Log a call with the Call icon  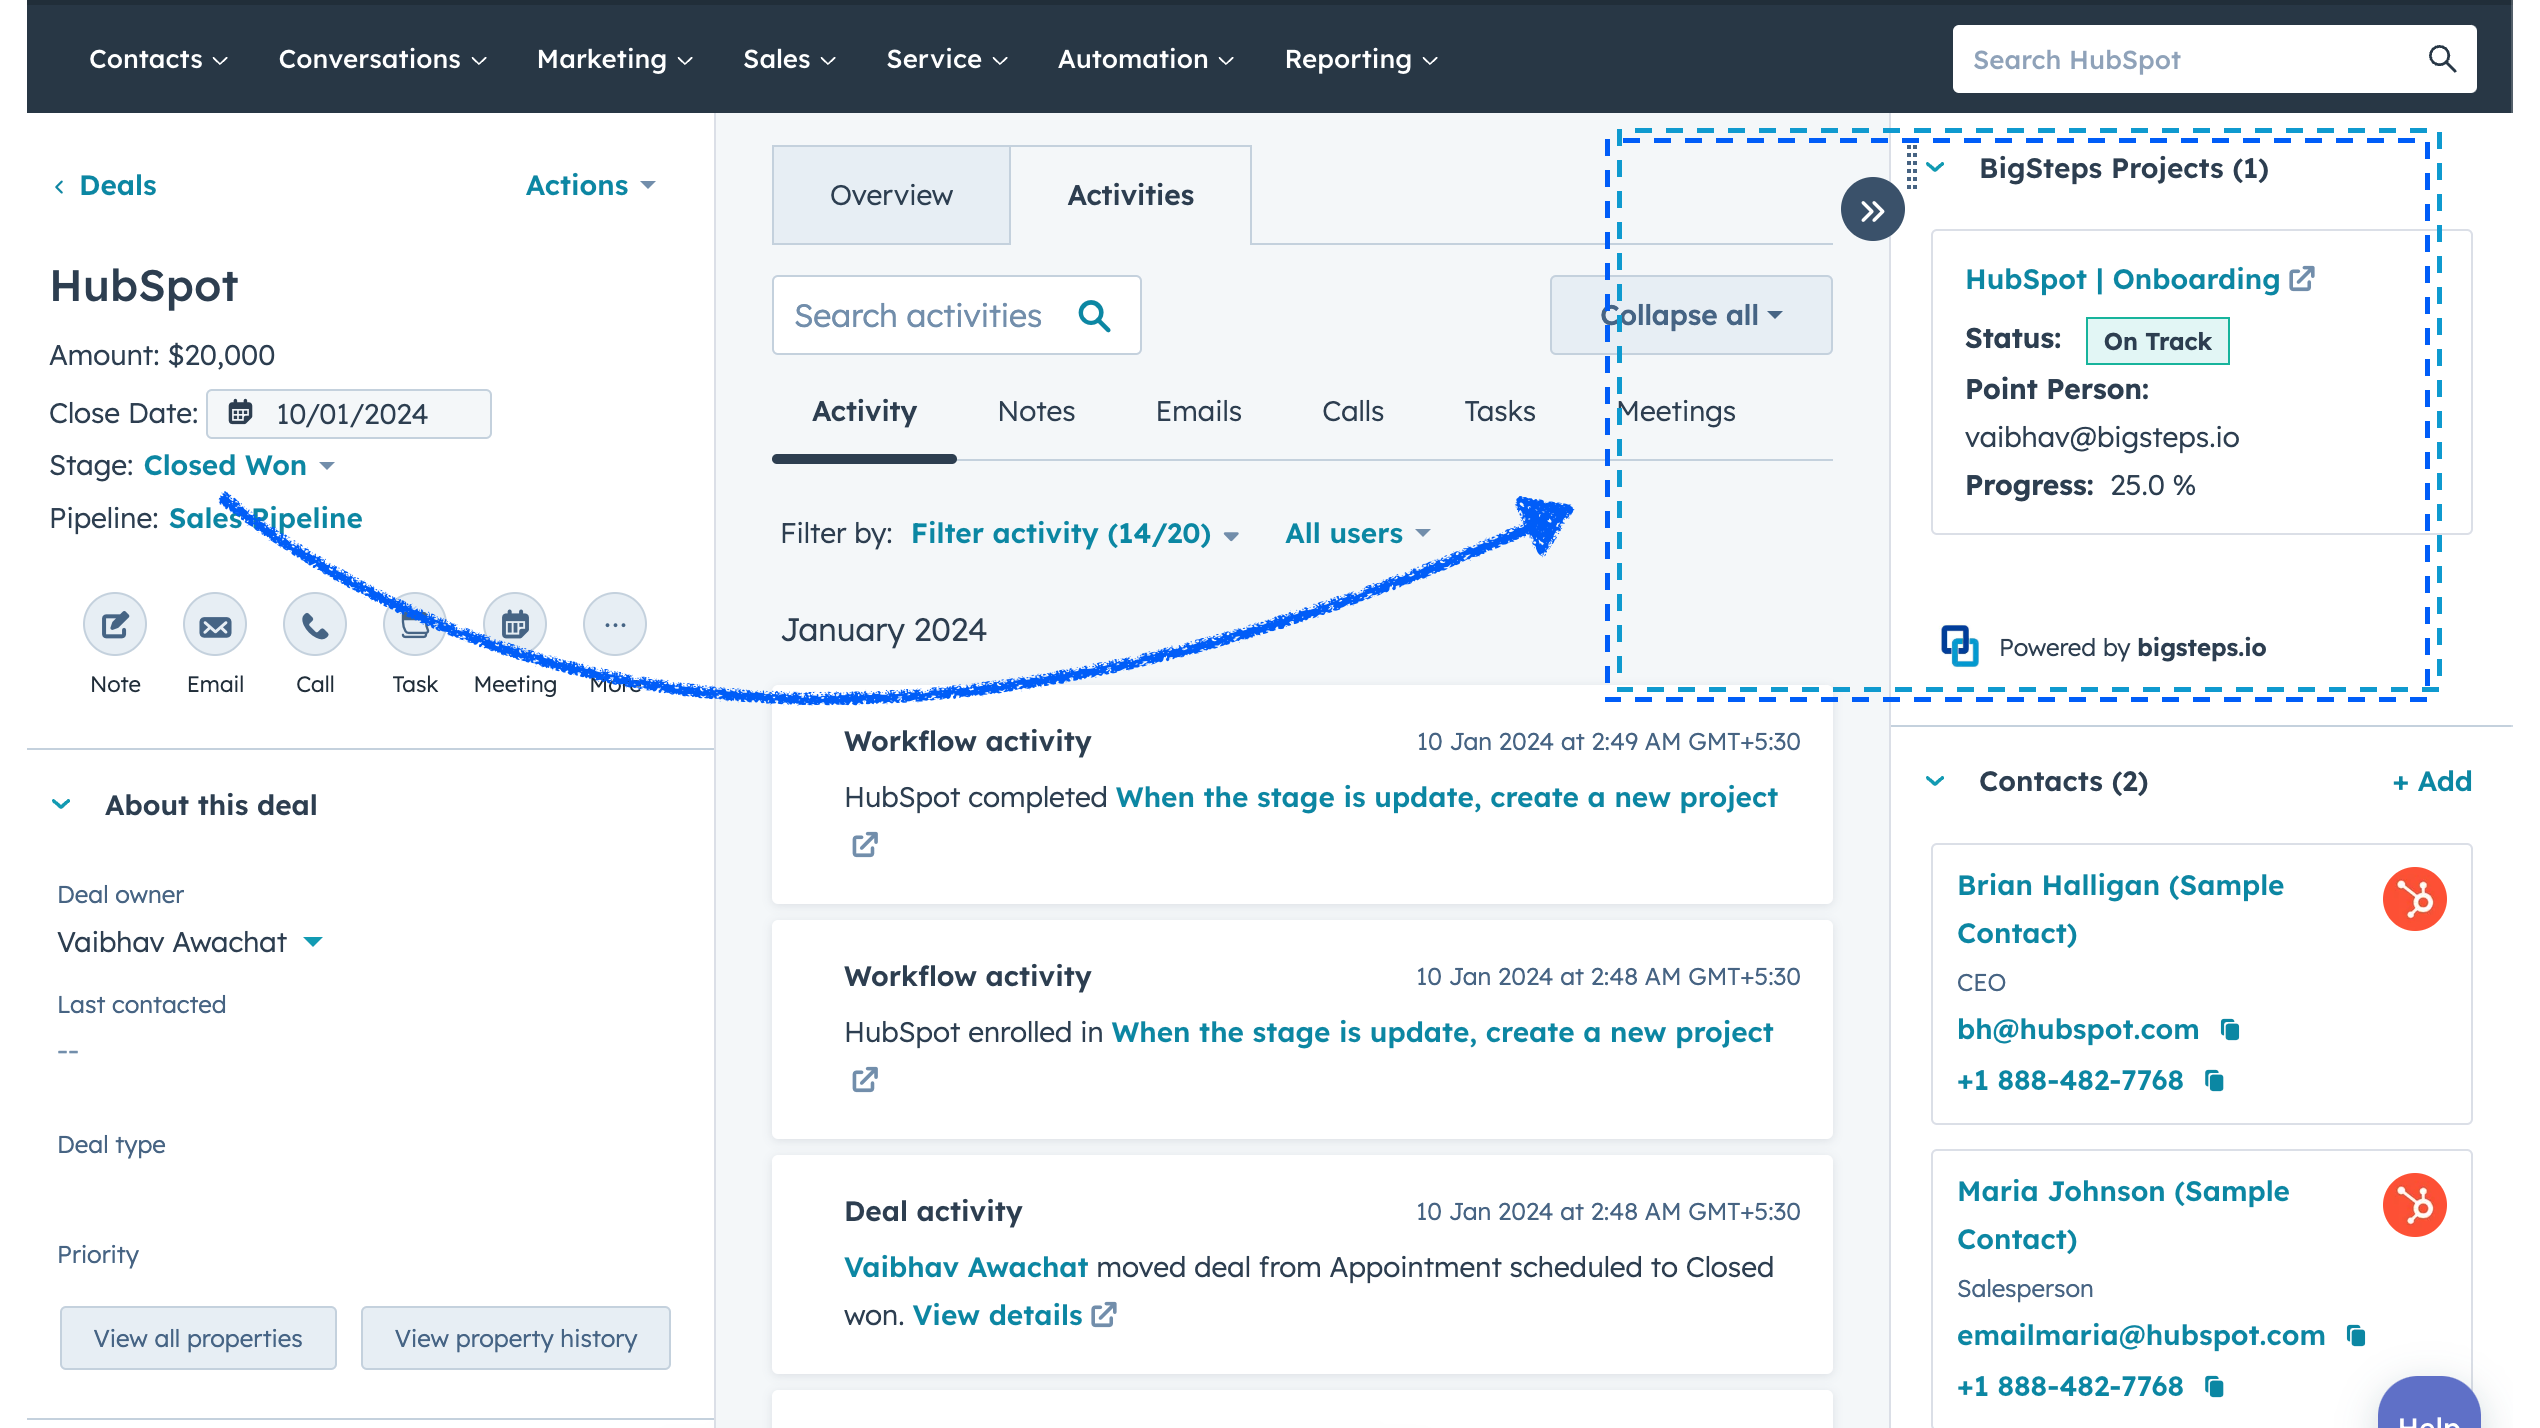coord(314,623)
